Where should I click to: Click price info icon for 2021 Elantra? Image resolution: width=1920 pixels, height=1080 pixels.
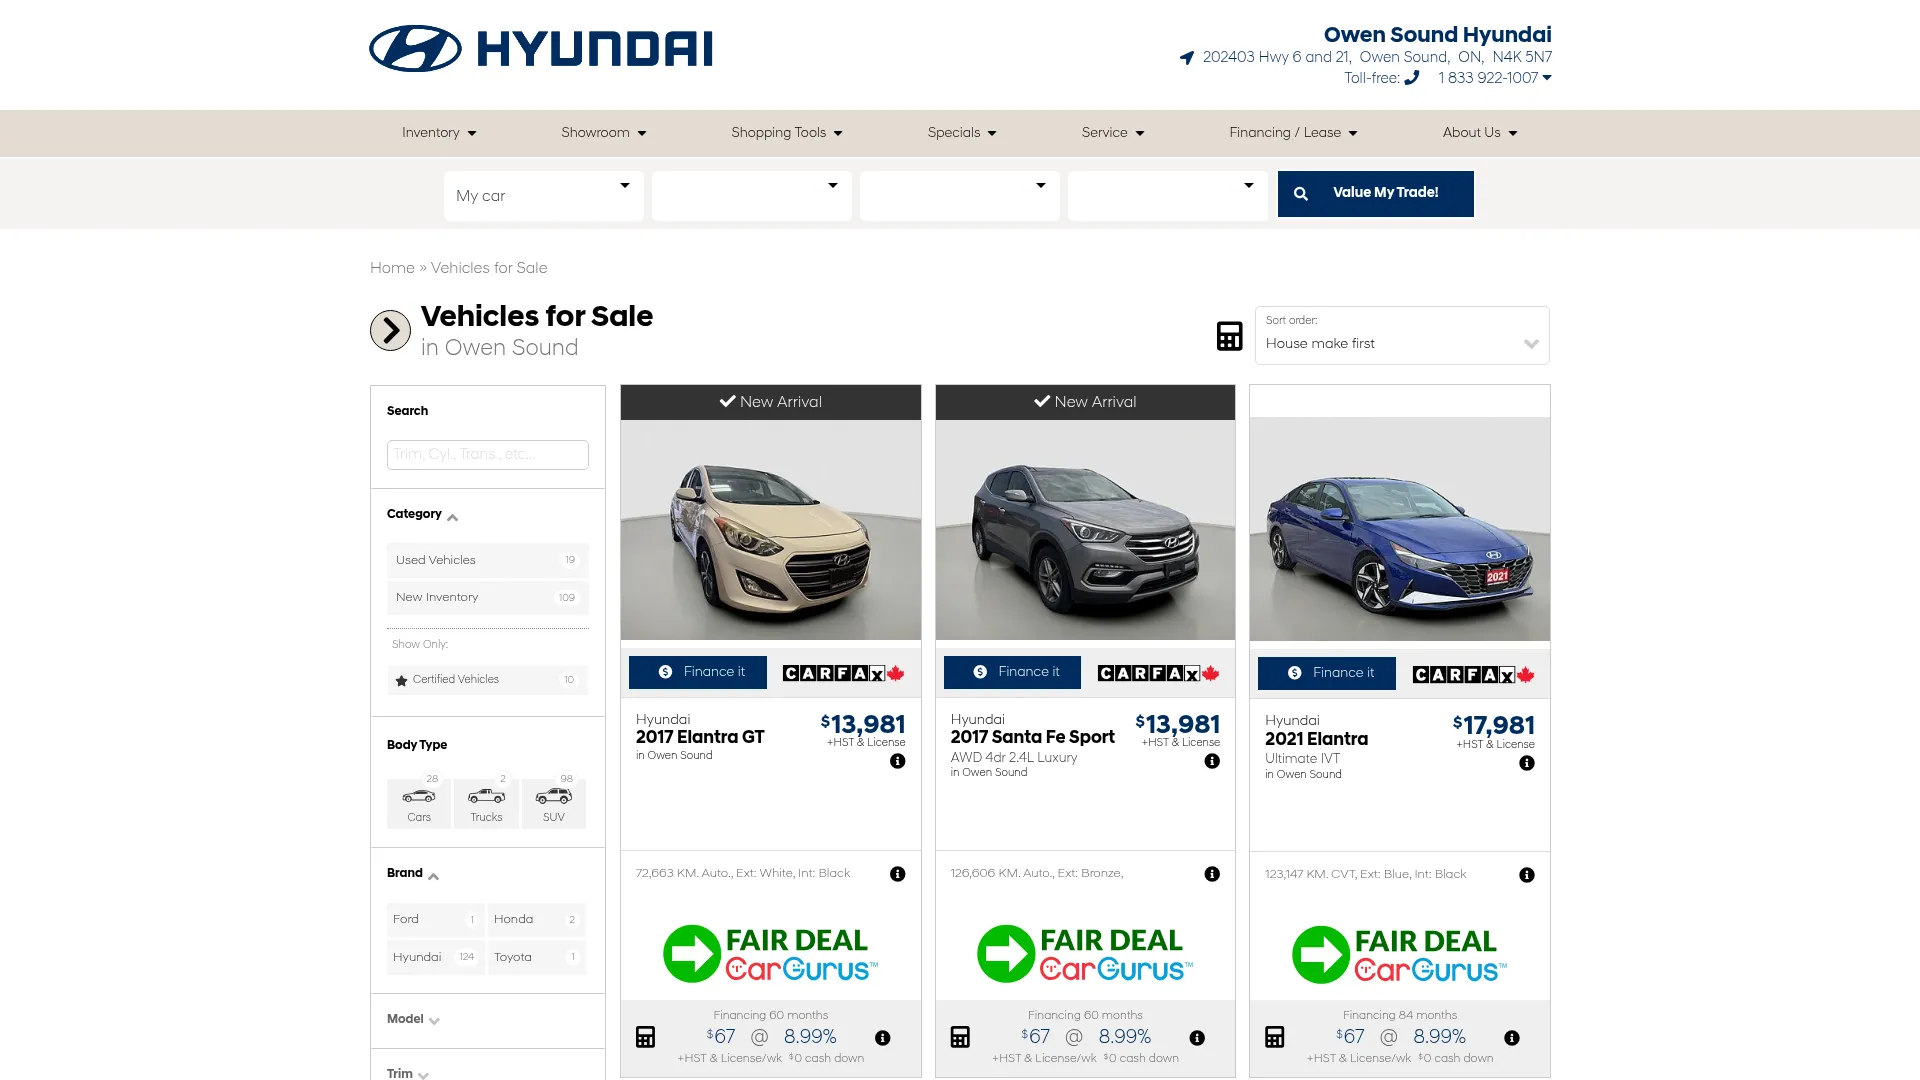pos(1527,763)
